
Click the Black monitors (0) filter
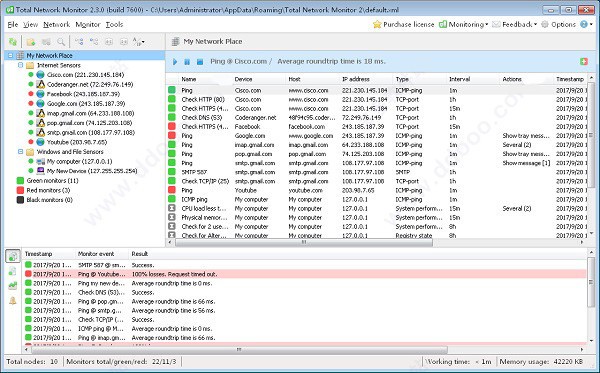(44, 200)
